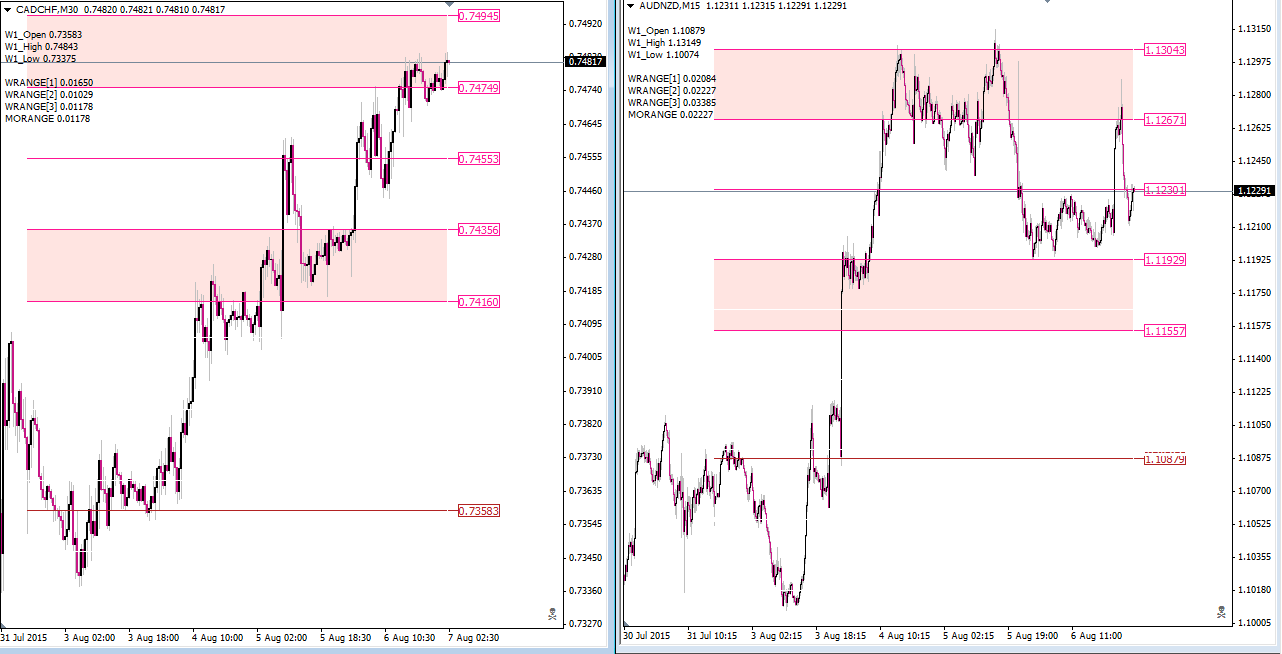Click the CADCHF,M30 chart title text

point(47,9)
